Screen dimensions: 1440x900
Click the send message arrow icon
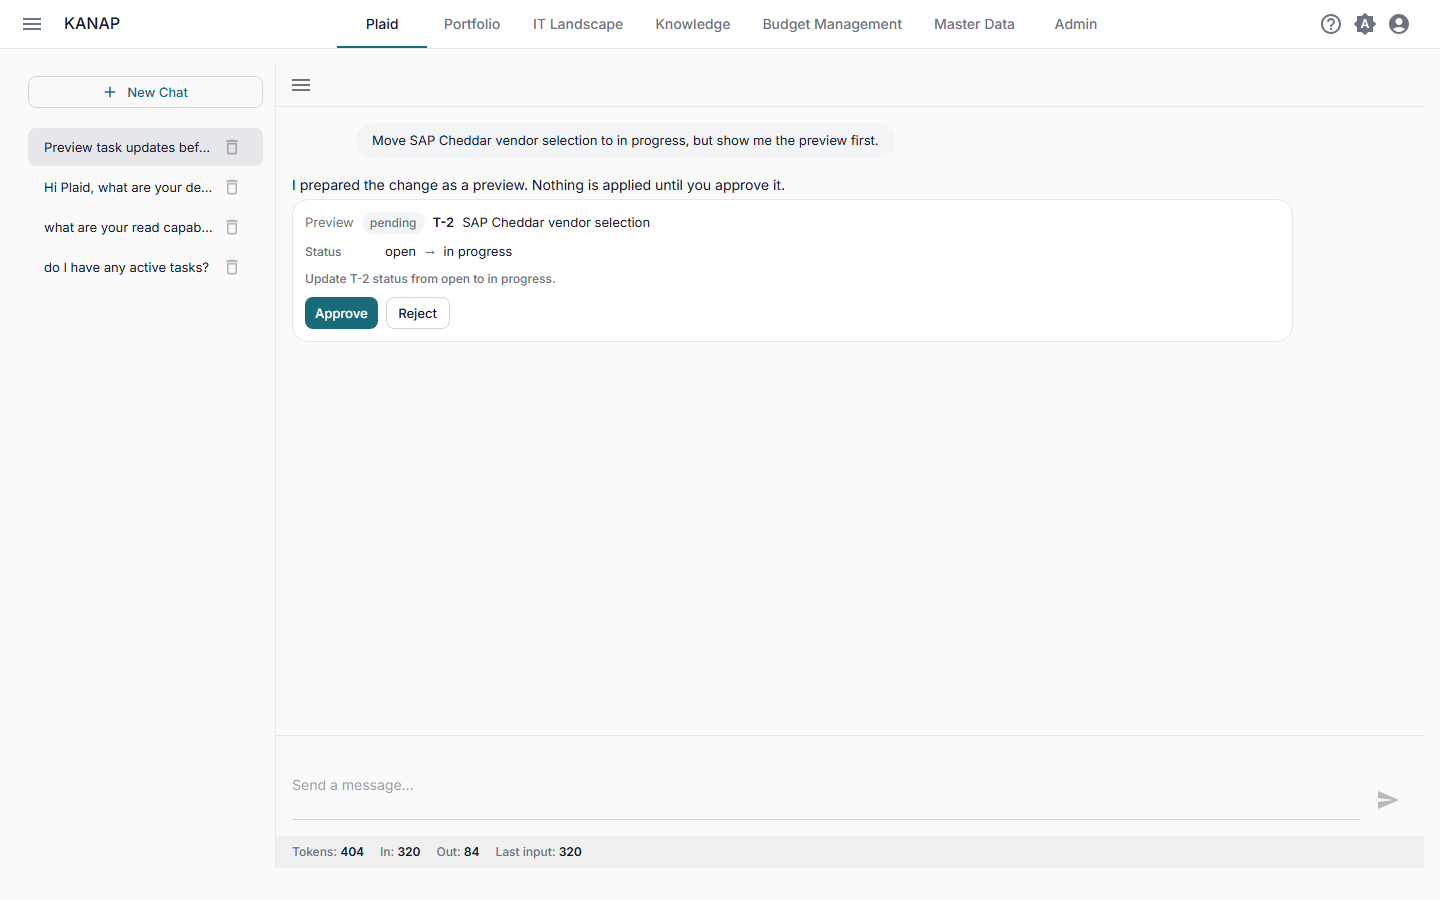[x=1387, y=800]
